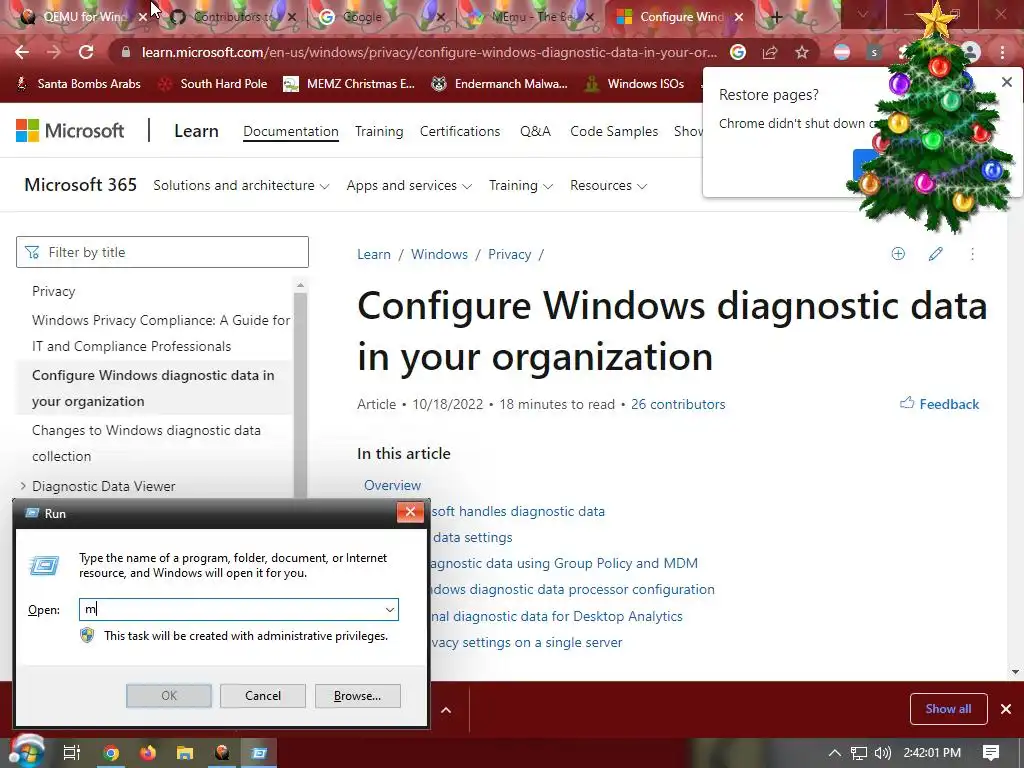This screenshot has height=768, width=1024.
Task: Switch to the Google tab
Action: (x=381, y=17)
